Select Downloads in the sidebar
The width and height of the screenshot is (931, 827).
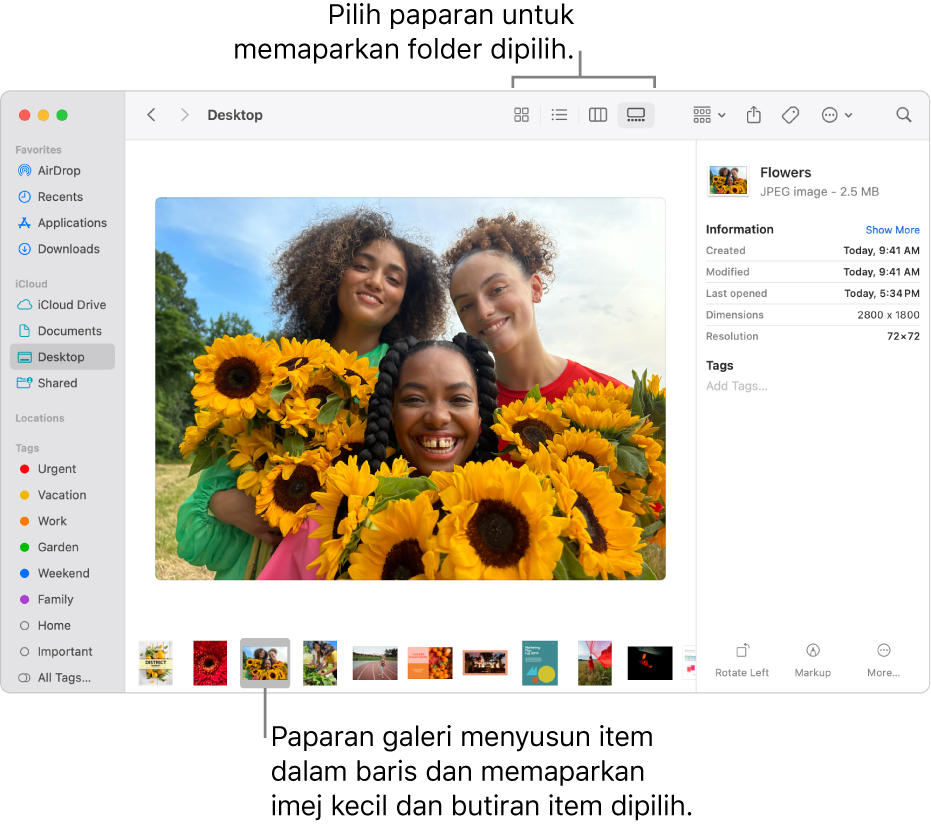click(x=68, y=249)
